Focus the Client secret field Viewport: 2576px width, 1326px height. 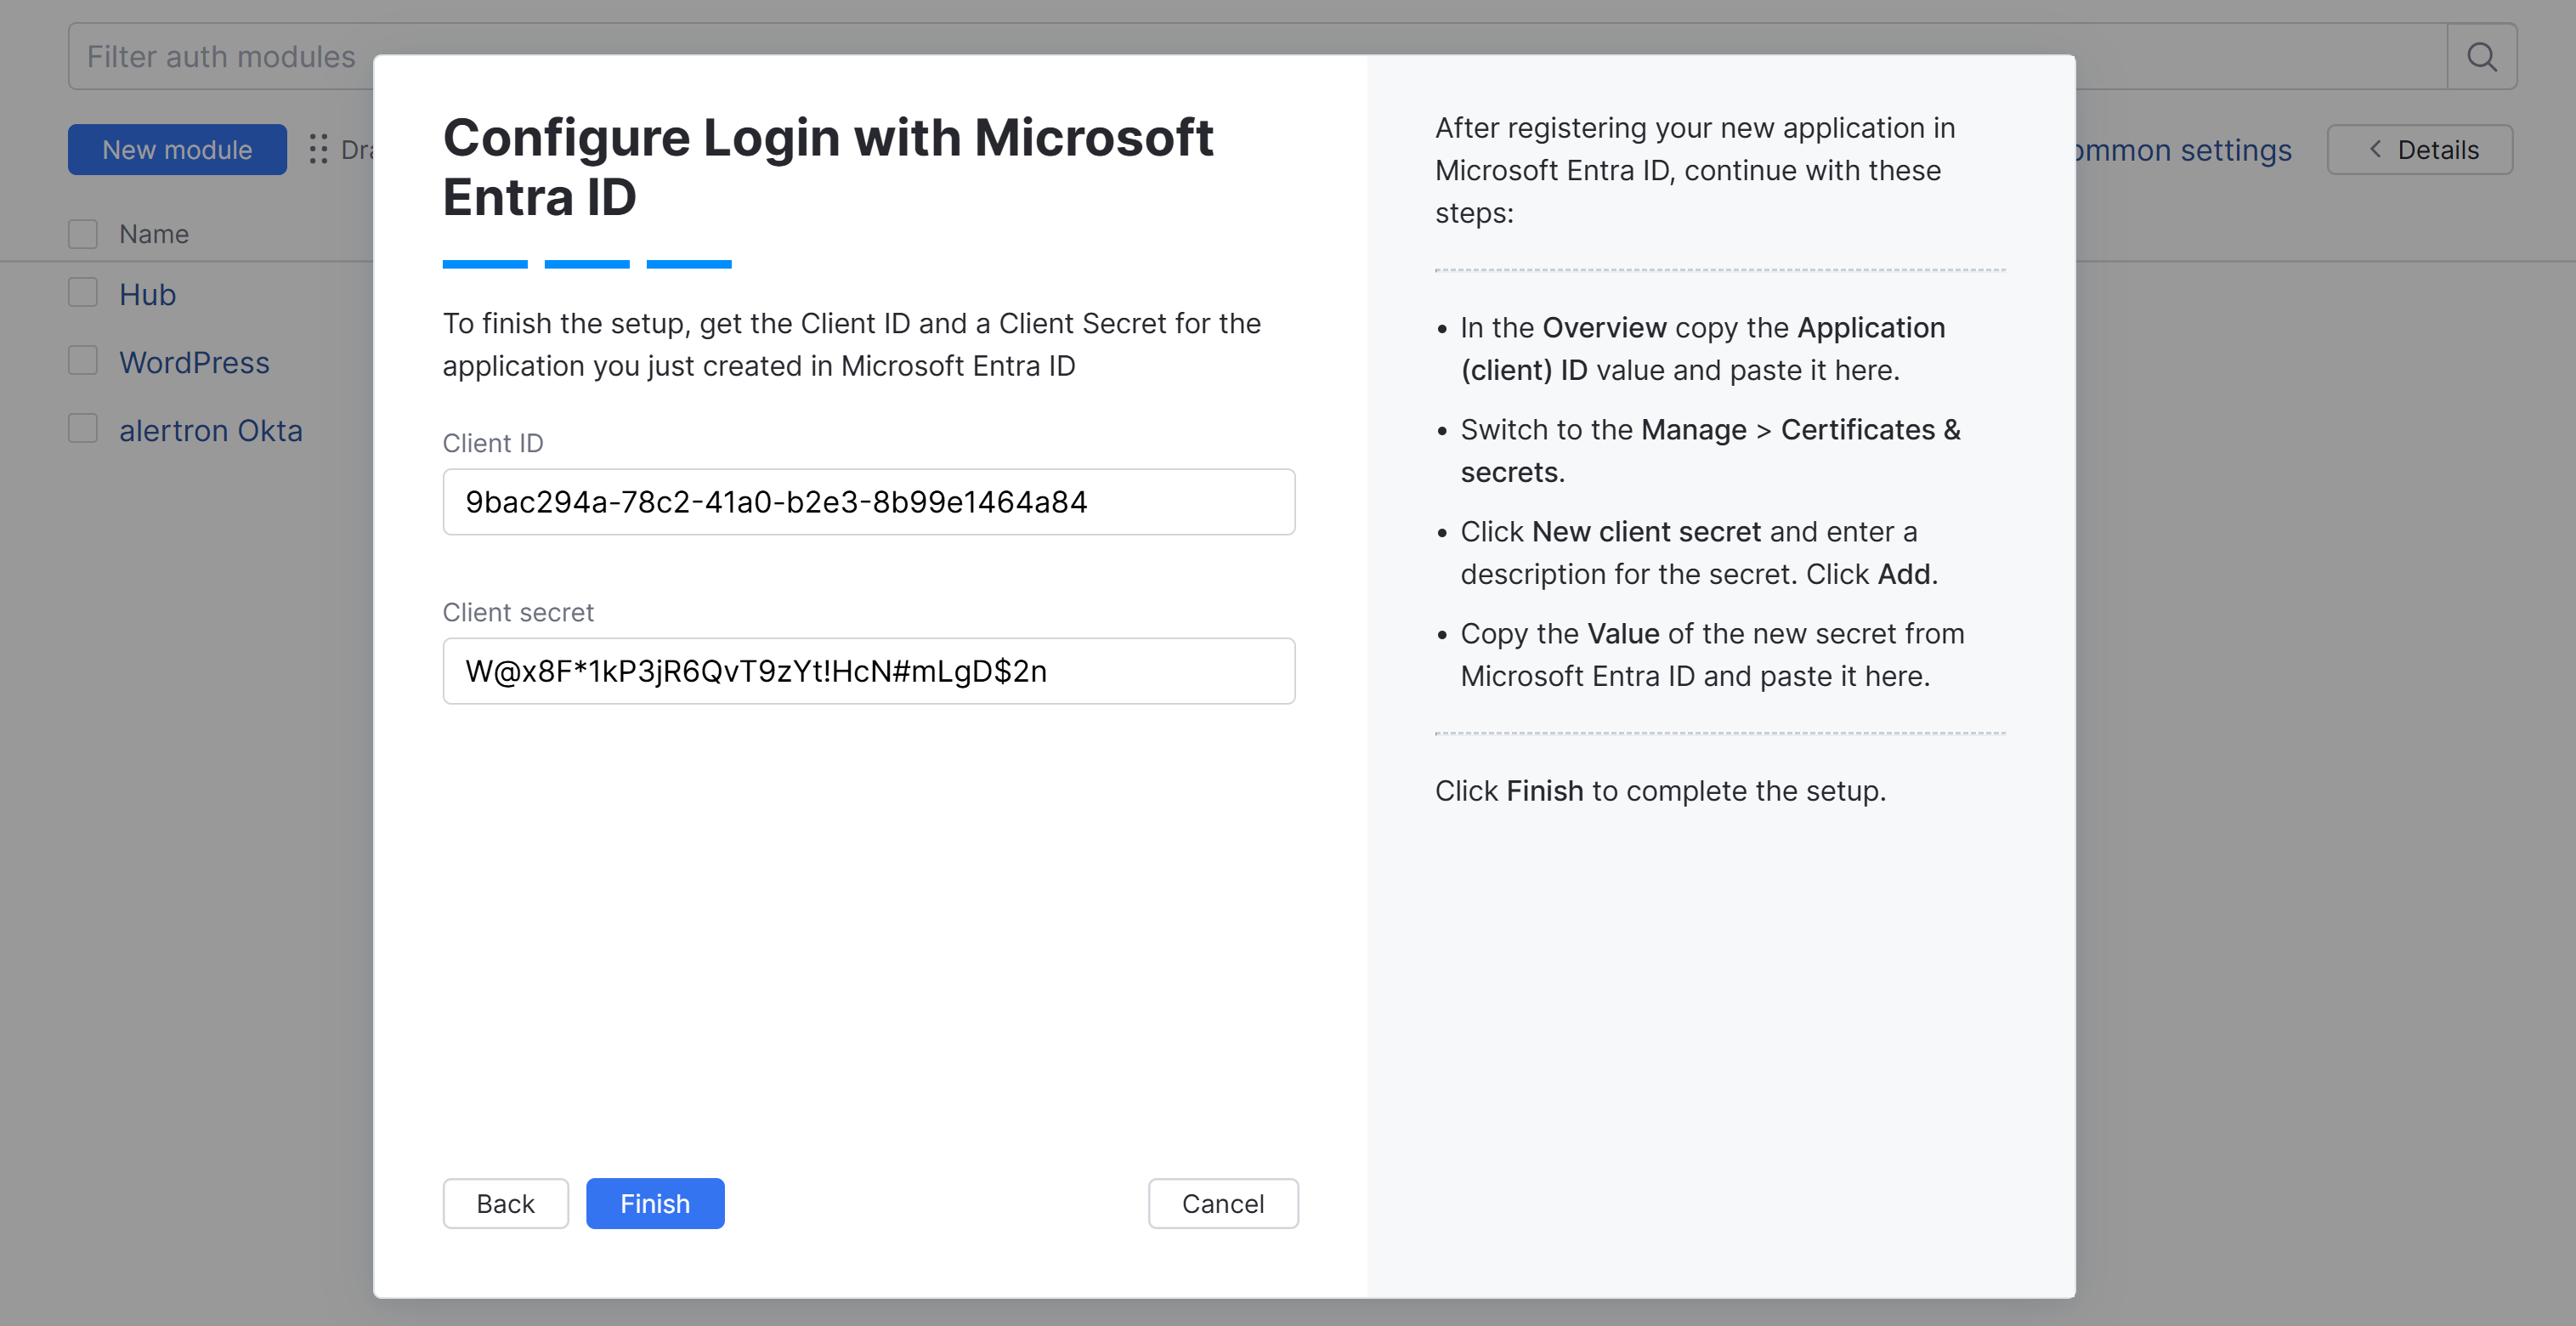868,671
